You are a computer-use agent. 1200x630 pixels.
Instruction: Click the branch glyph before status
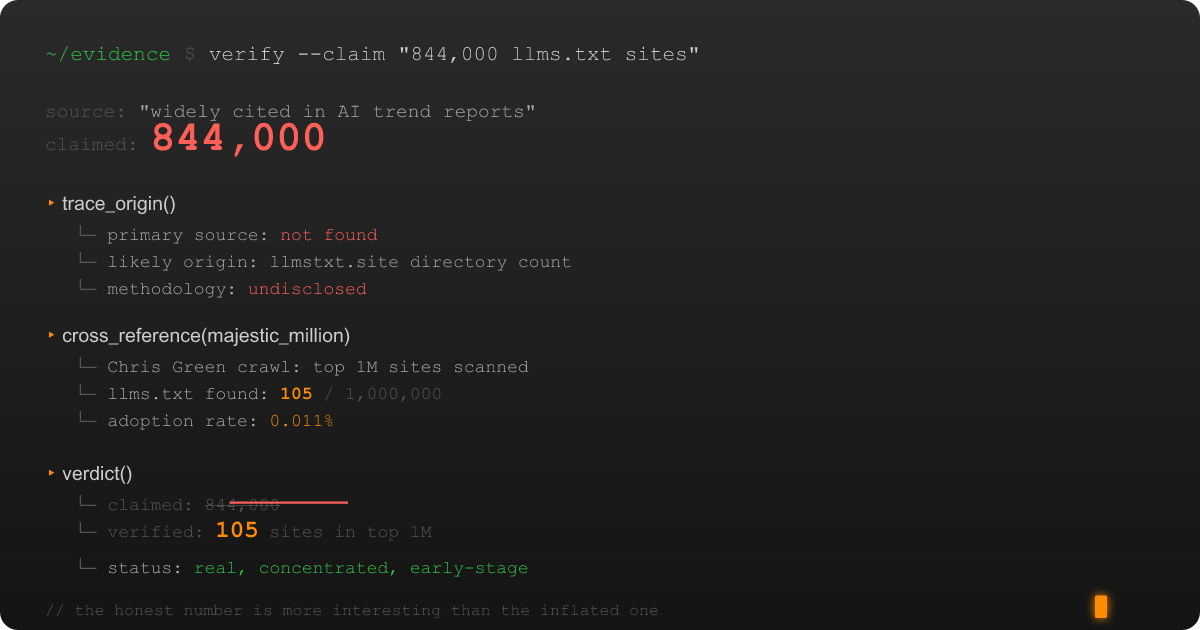point(87,568)
